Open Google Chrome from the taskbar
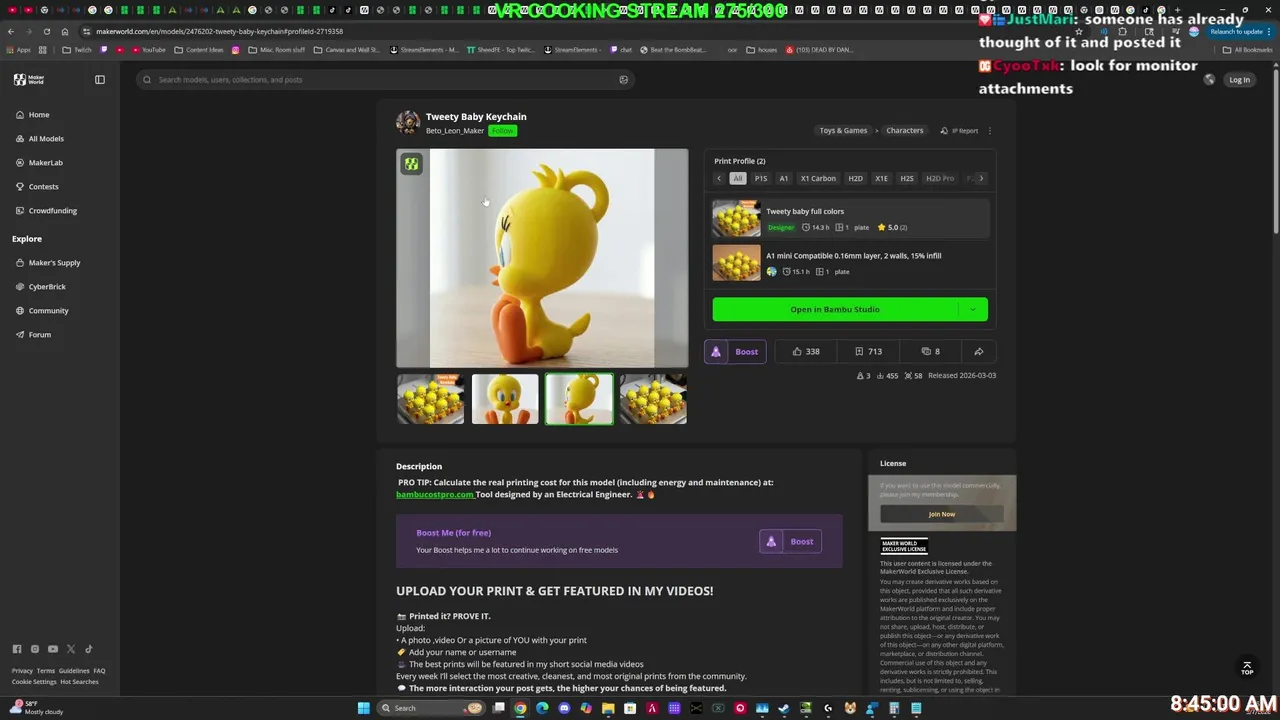 click(520, 708)
